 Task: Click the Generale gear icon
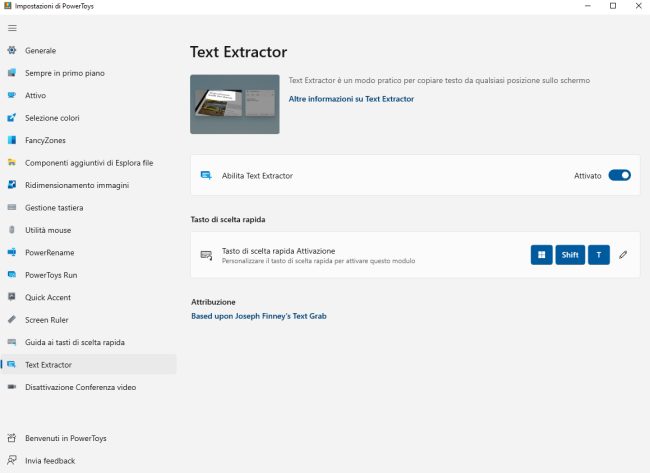[x=12, y=50]
